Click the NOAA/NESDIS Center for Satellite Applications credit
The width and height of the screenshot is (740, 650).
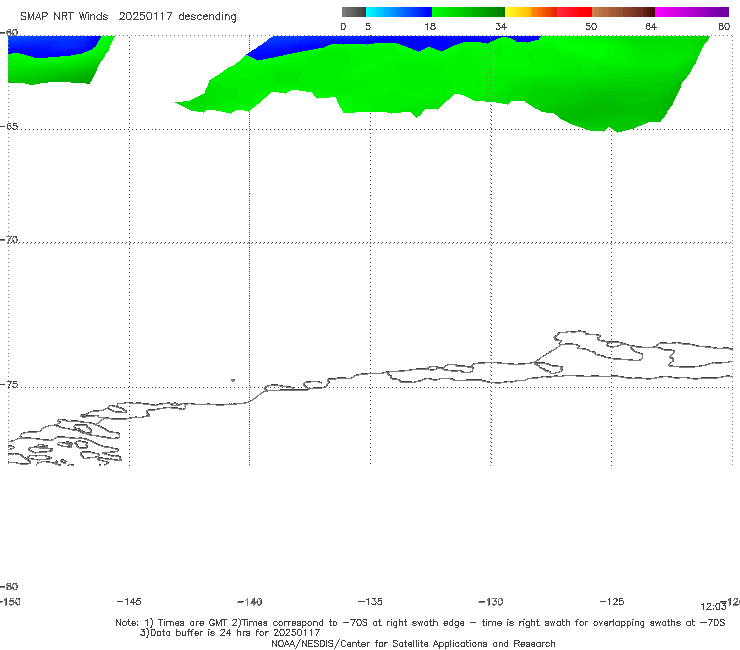[413, 643]
